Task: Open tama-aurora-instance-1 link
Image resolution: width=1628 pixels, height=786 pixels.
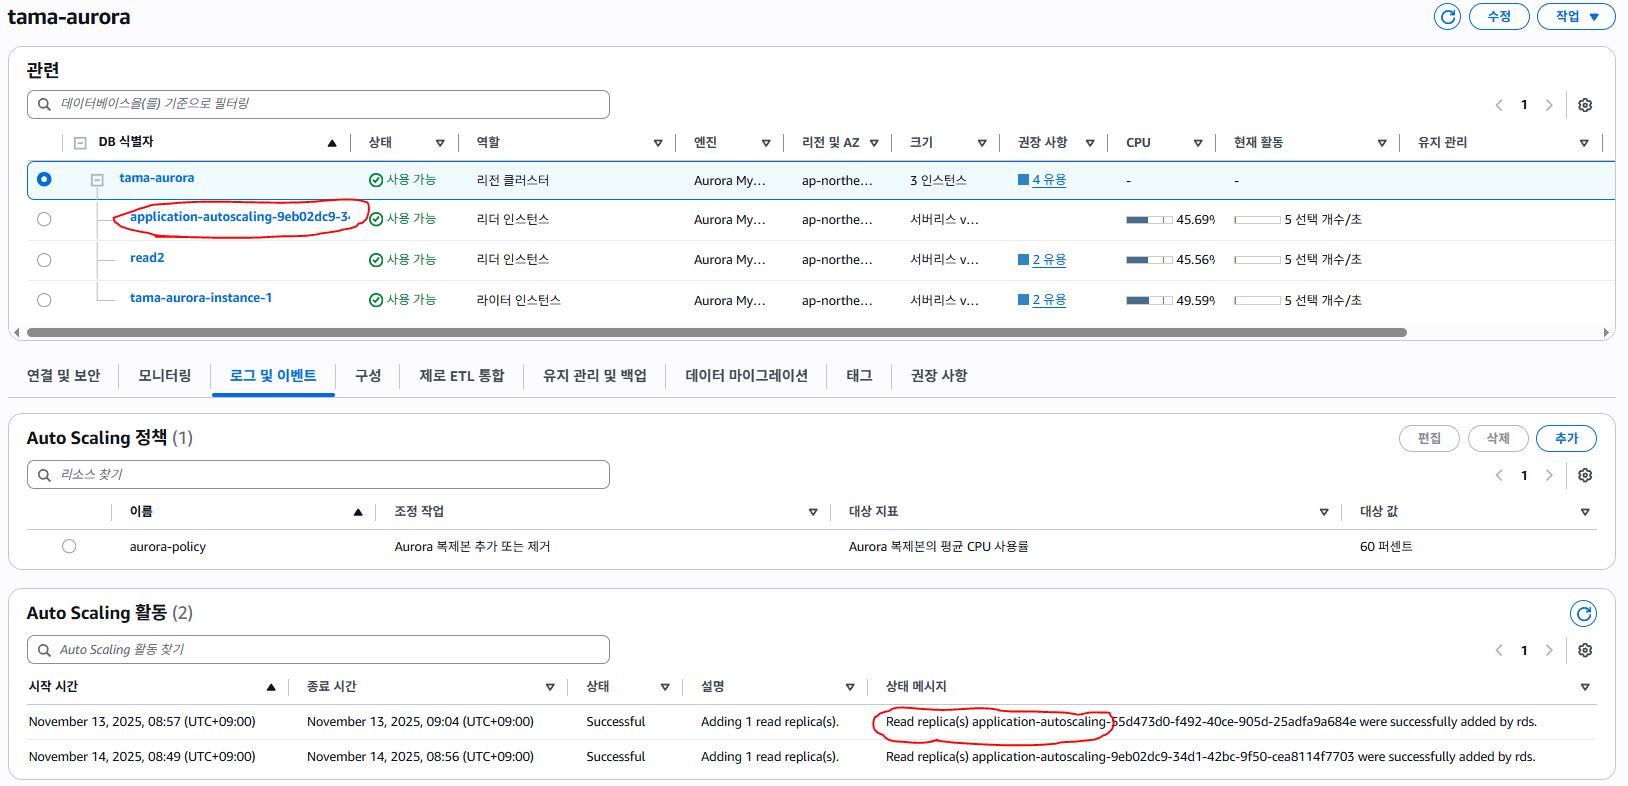Action: coord(201,298)
